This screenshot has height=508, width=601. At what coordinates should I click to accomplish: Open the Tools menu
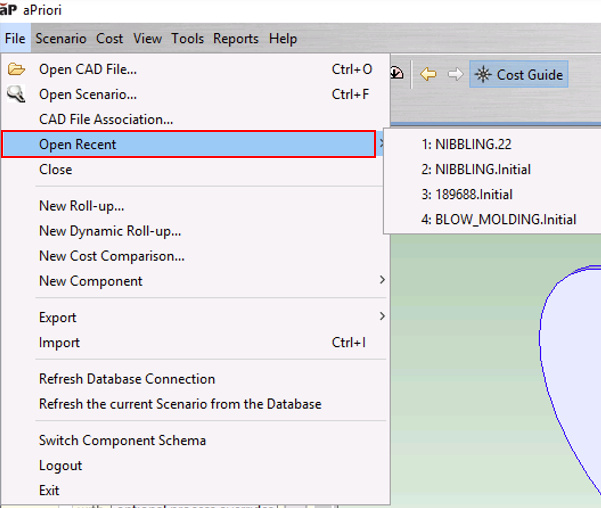[x=187, y=38]
